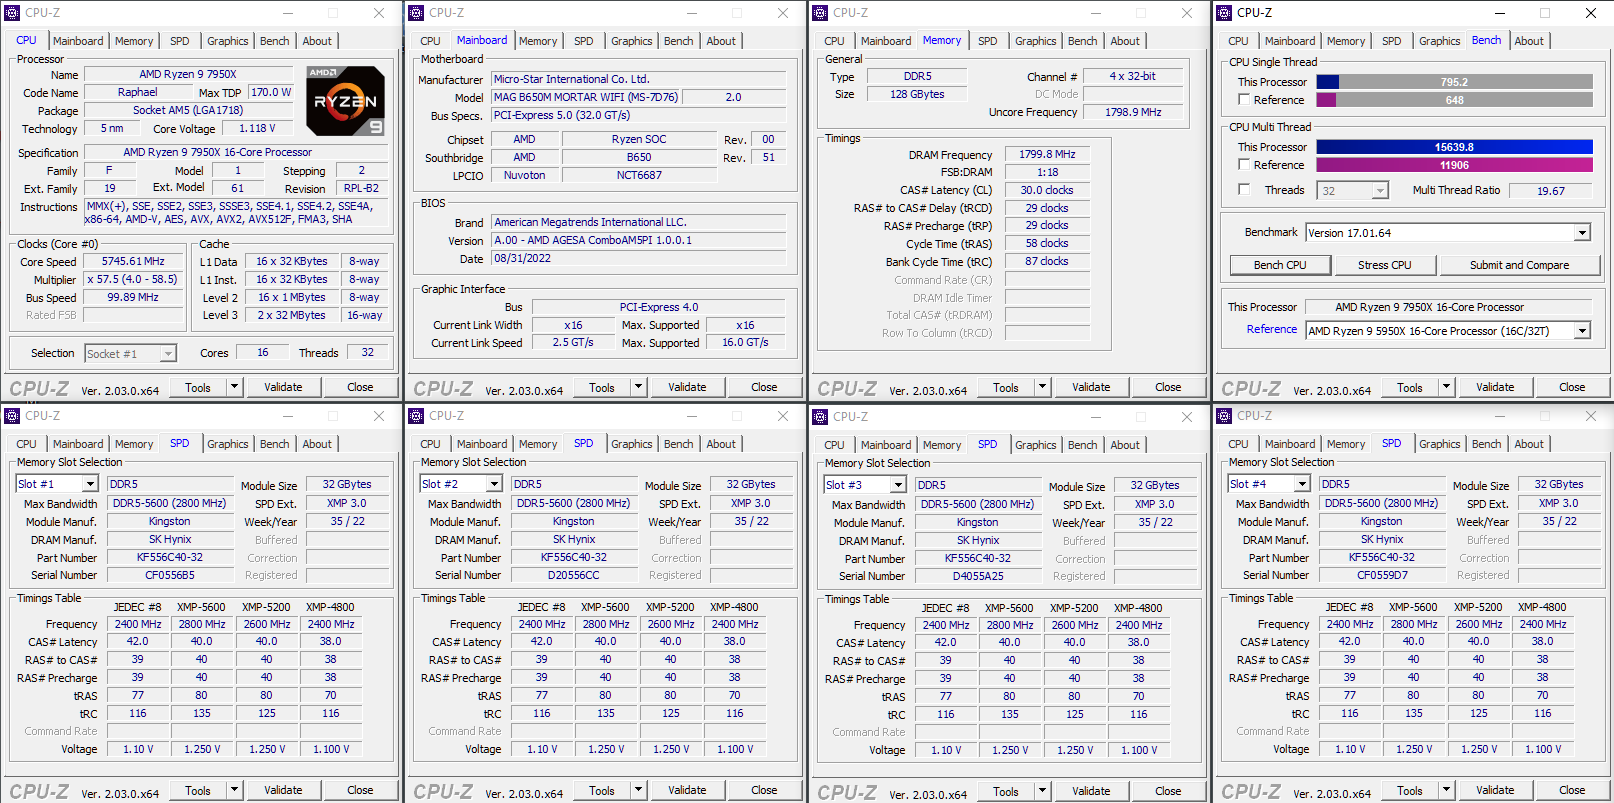This screenshot has width=1614, height=803.
Task: Select the SPD tab in the Memory timings window
Action: (x=988, y=41)
